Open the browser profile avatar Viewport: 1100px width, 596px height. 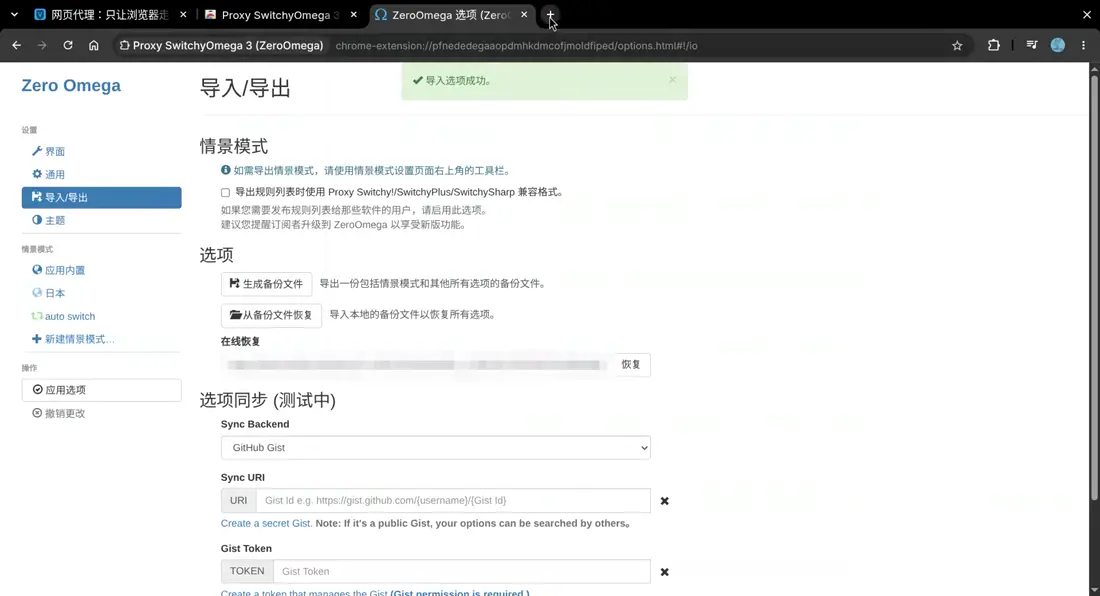[1058, 46]
